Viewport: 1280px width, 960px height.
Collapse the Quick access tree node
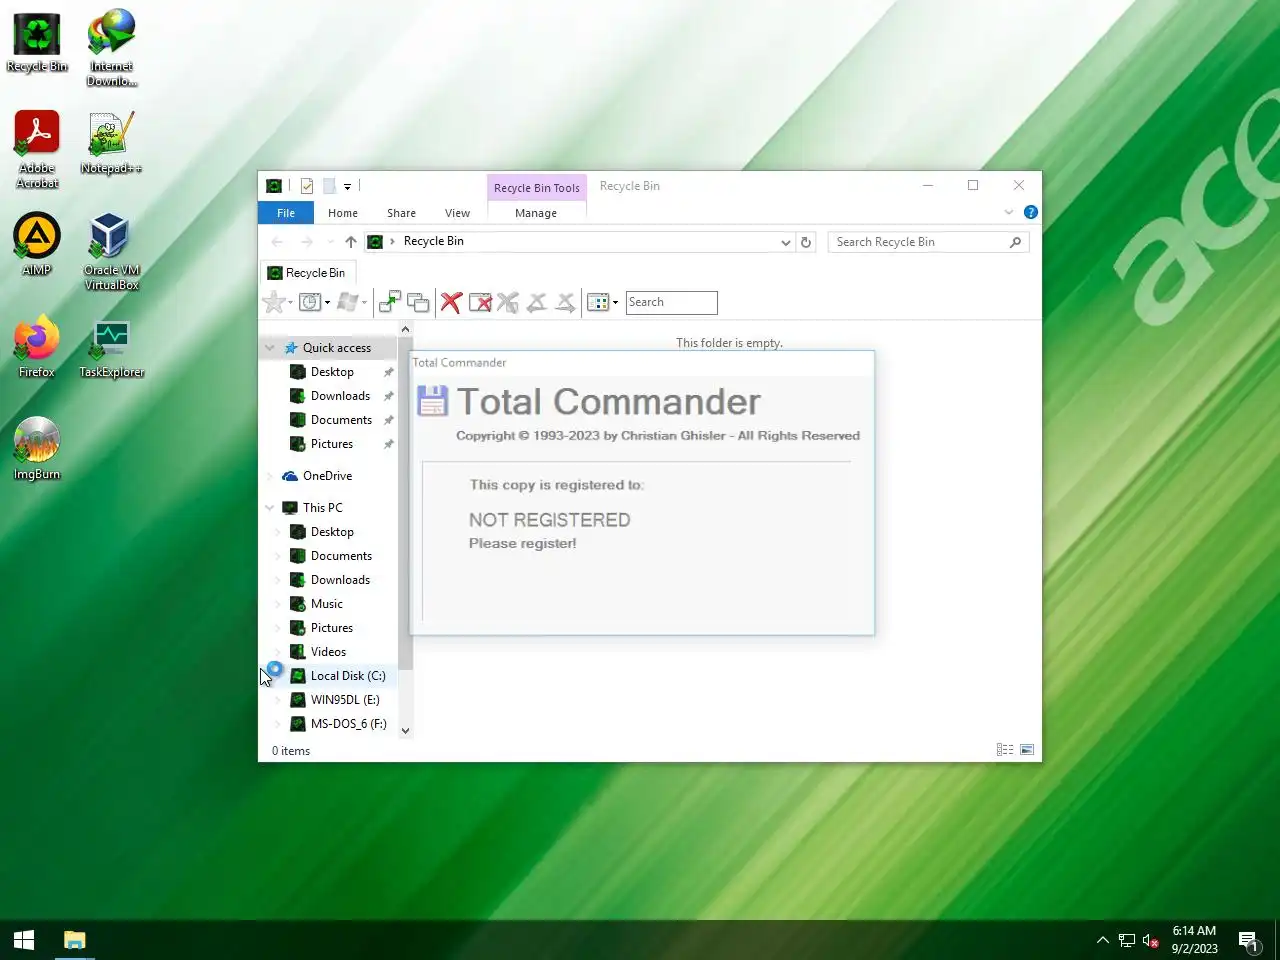(269, 348)
